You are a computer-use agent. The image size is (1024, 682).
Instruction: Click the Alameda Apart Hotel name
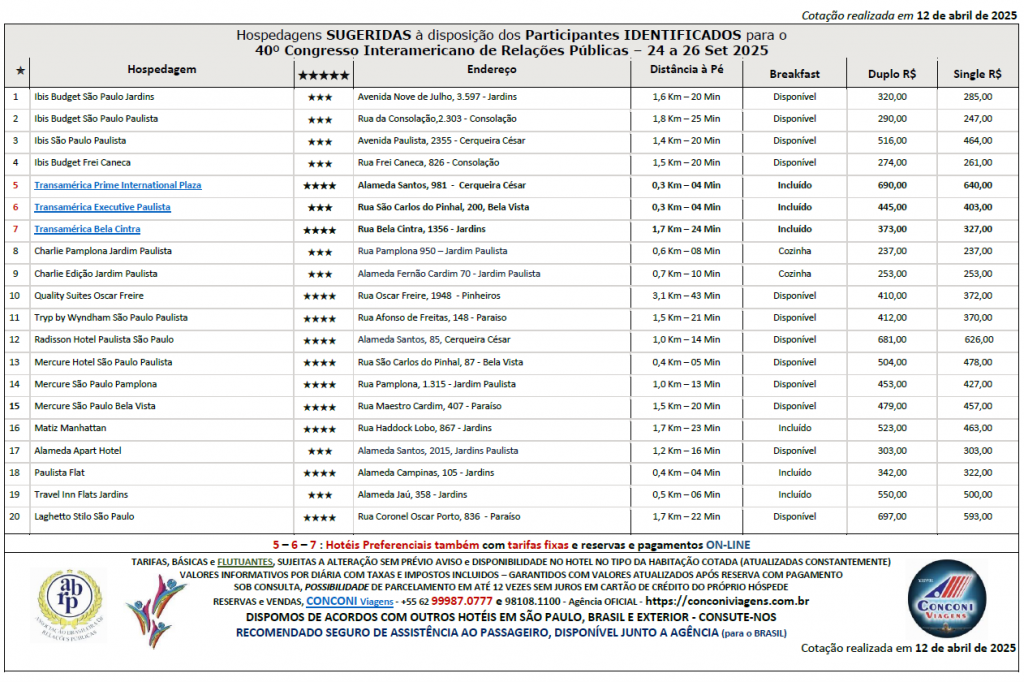[x=78, y=451]
